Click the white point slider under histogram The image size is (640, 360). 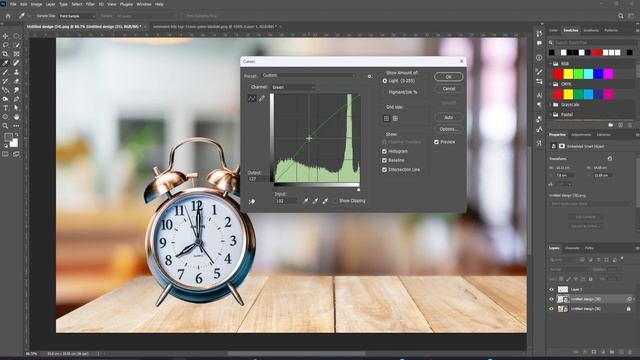pos(358,189)
